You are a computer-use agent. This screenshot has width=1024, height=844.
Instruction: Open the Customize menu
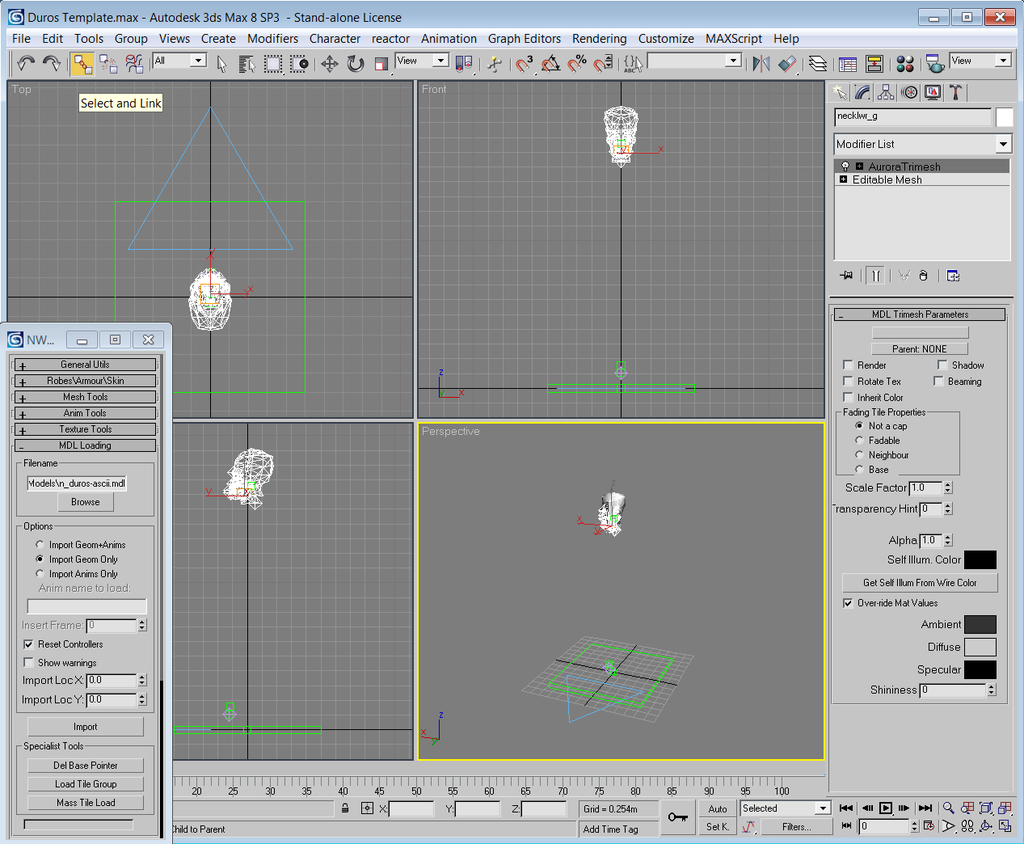tap(665, 39)
